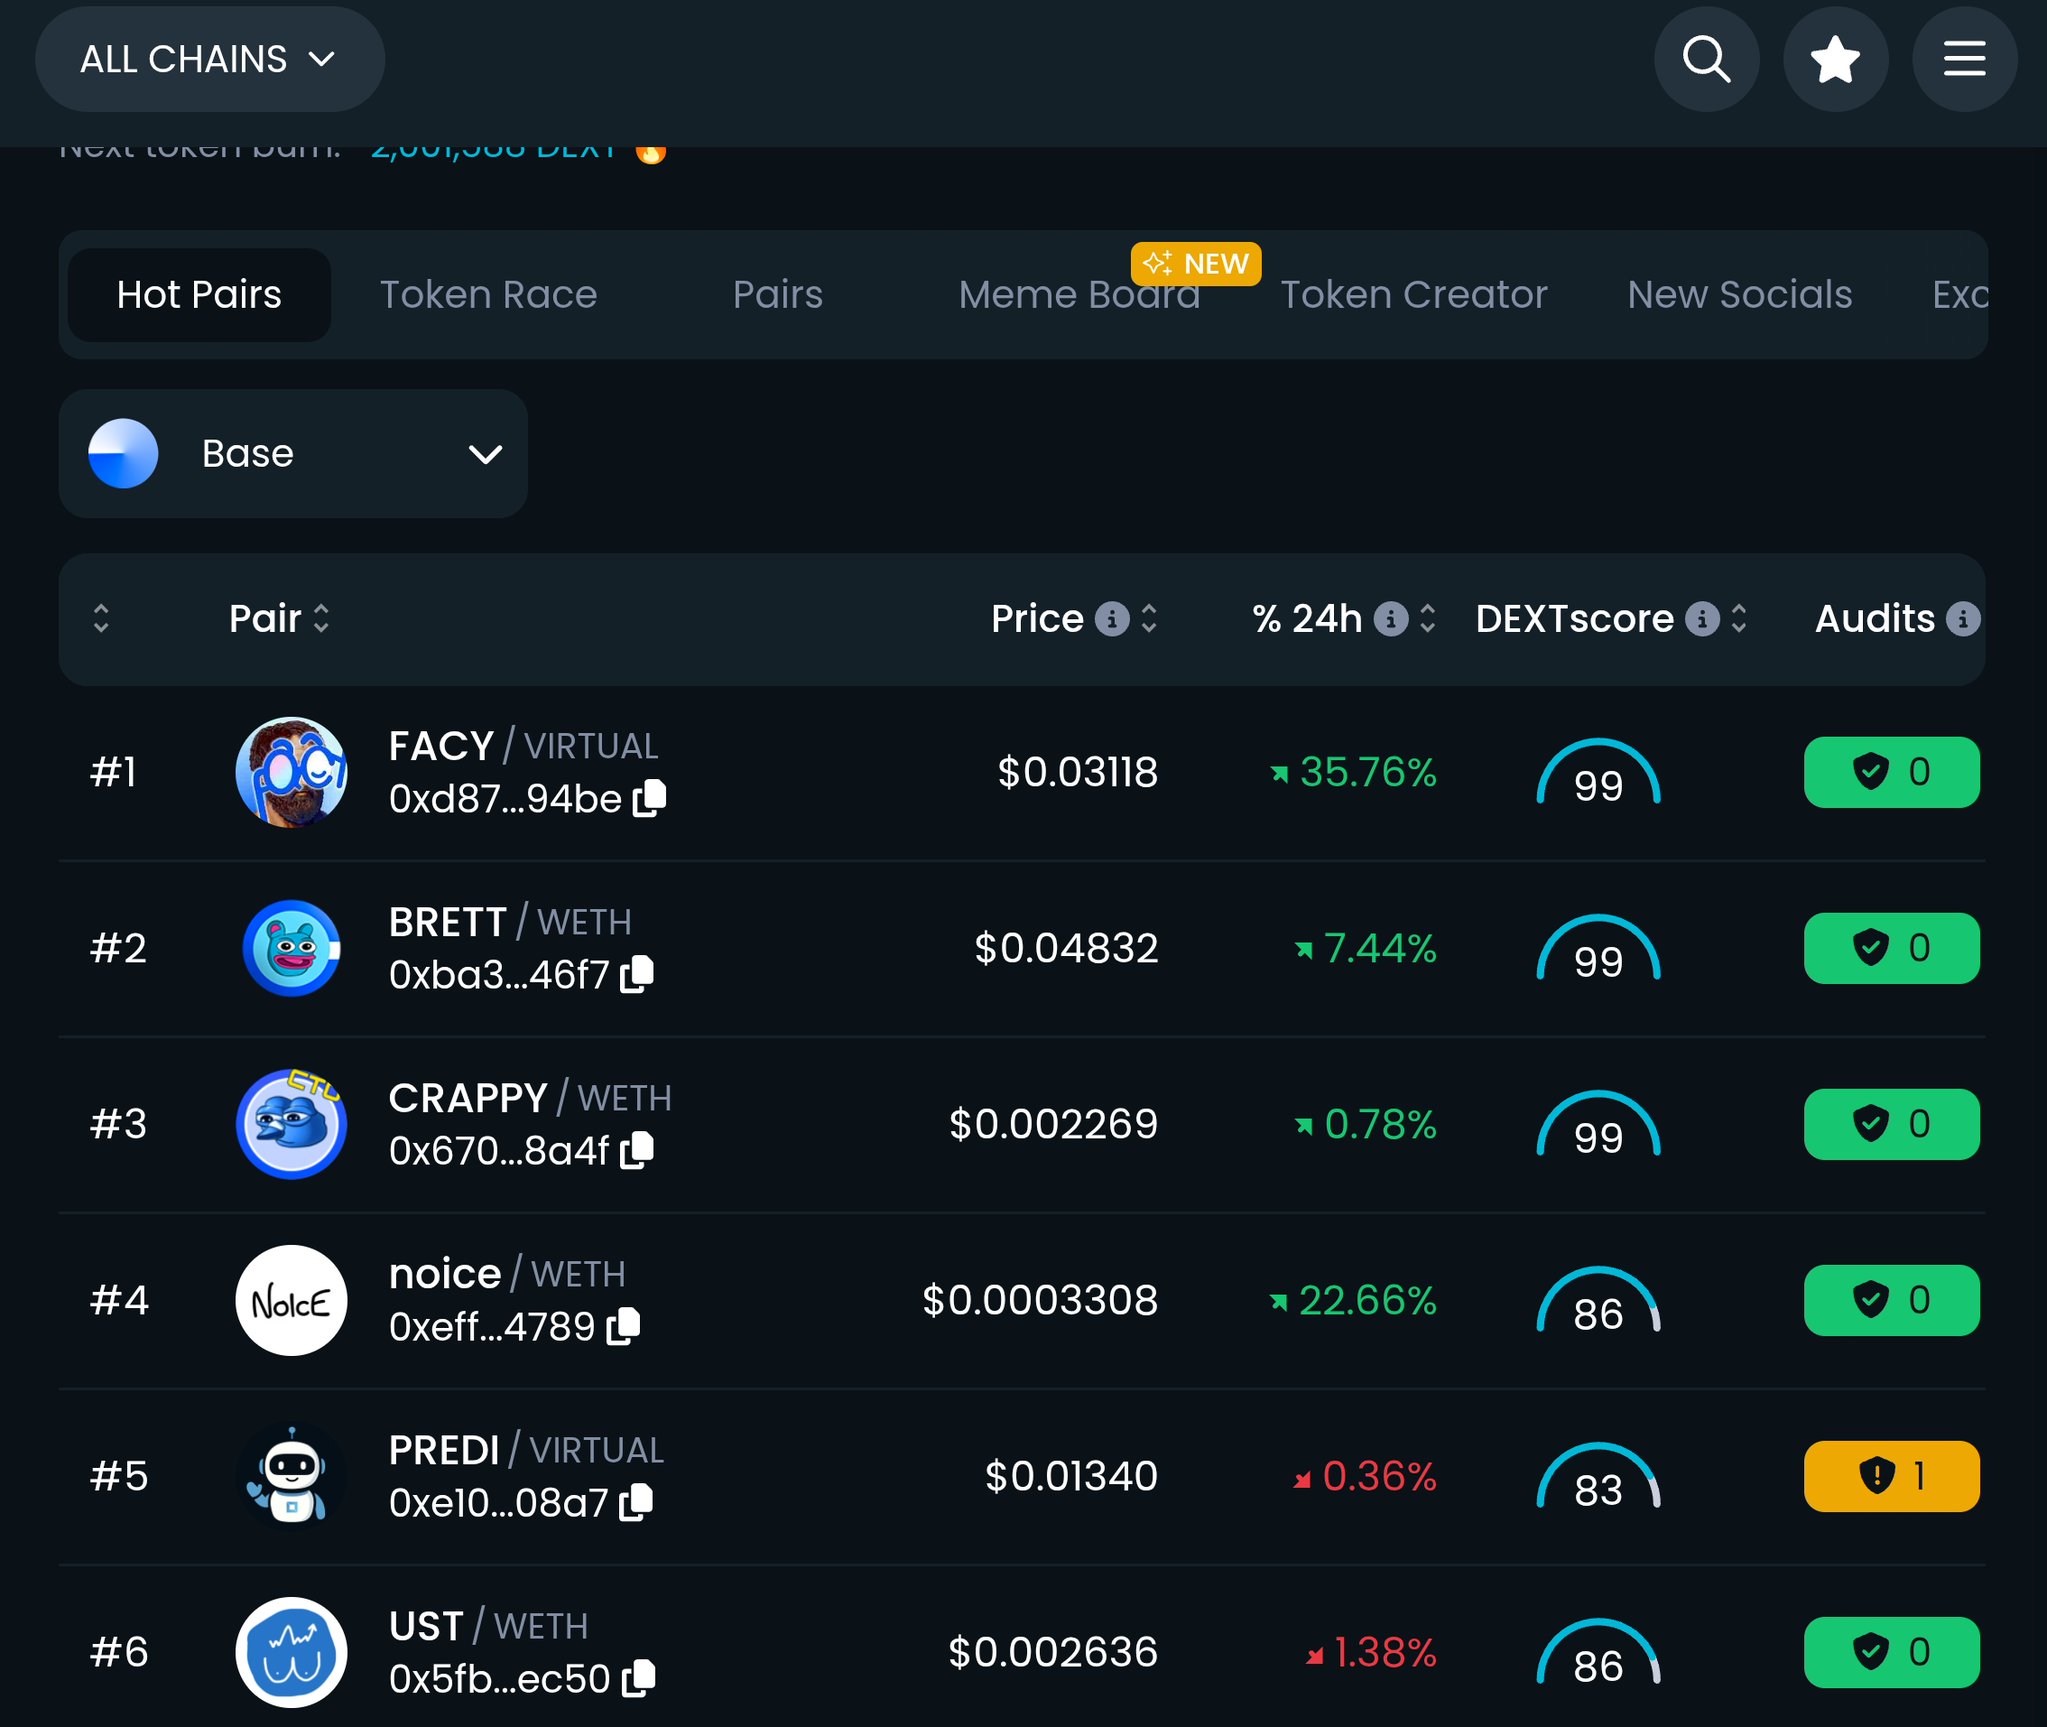
Task: Open the hamburger menu
Action: [x=1964, y=59]
